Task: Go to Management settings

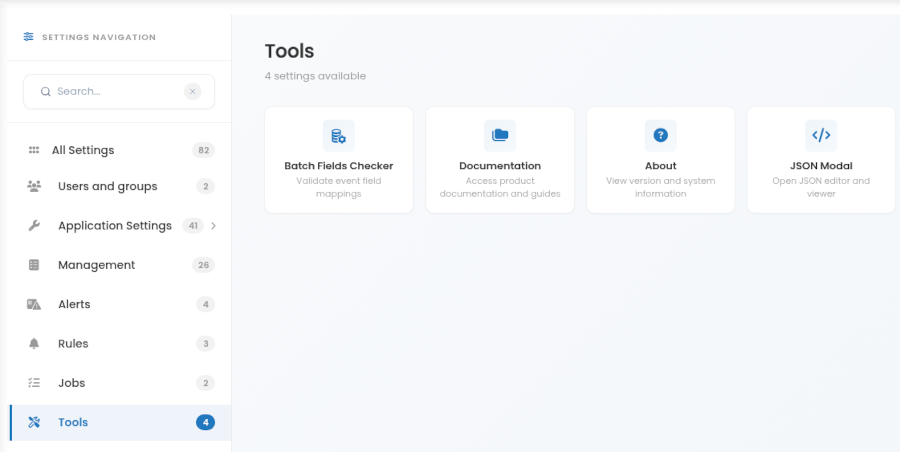Action: pyautogui.click(x=120, y=265)
